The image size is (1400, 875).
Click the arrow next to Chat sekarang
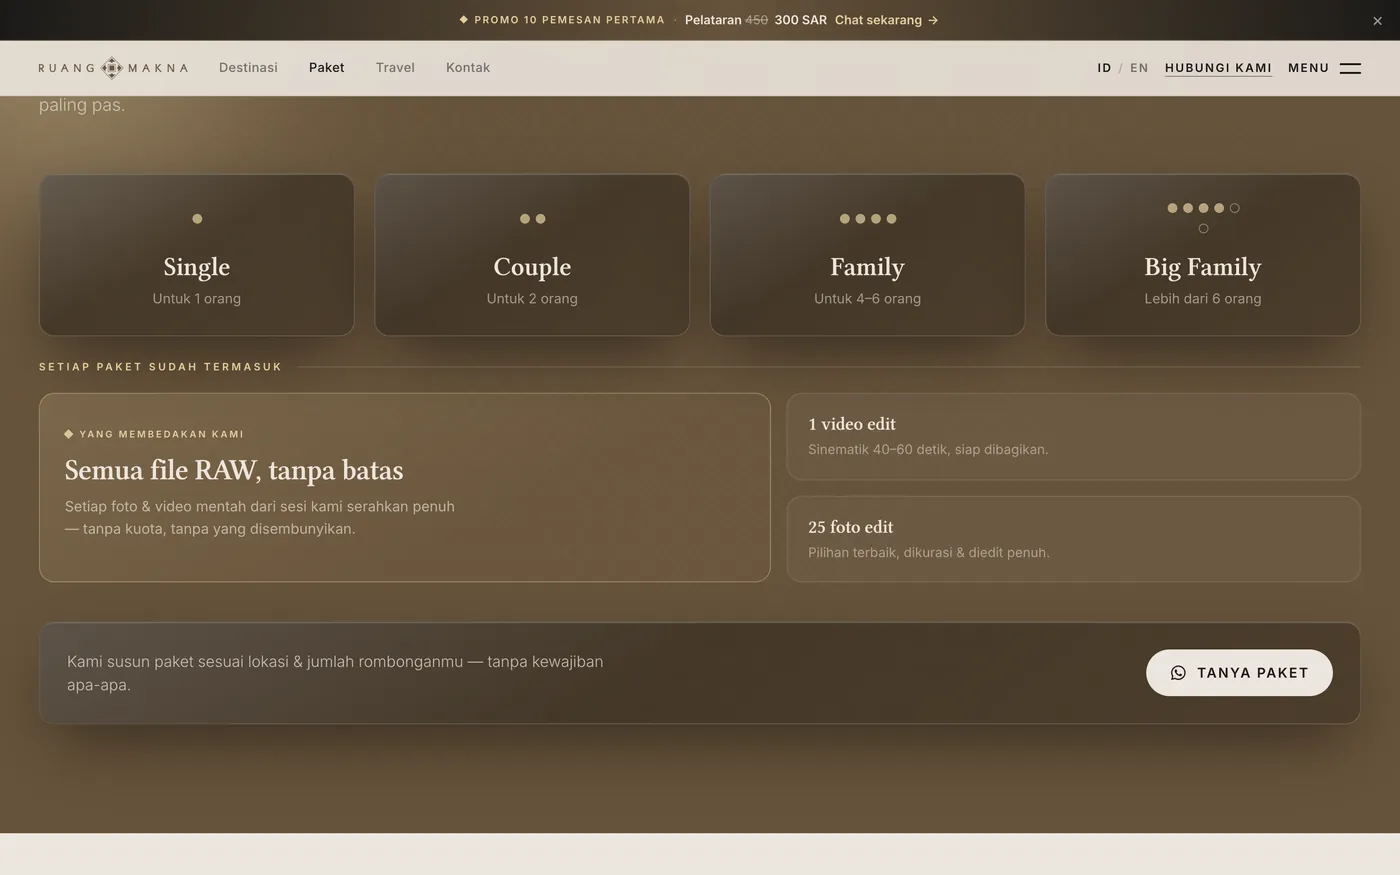click(x=933, y=20)
